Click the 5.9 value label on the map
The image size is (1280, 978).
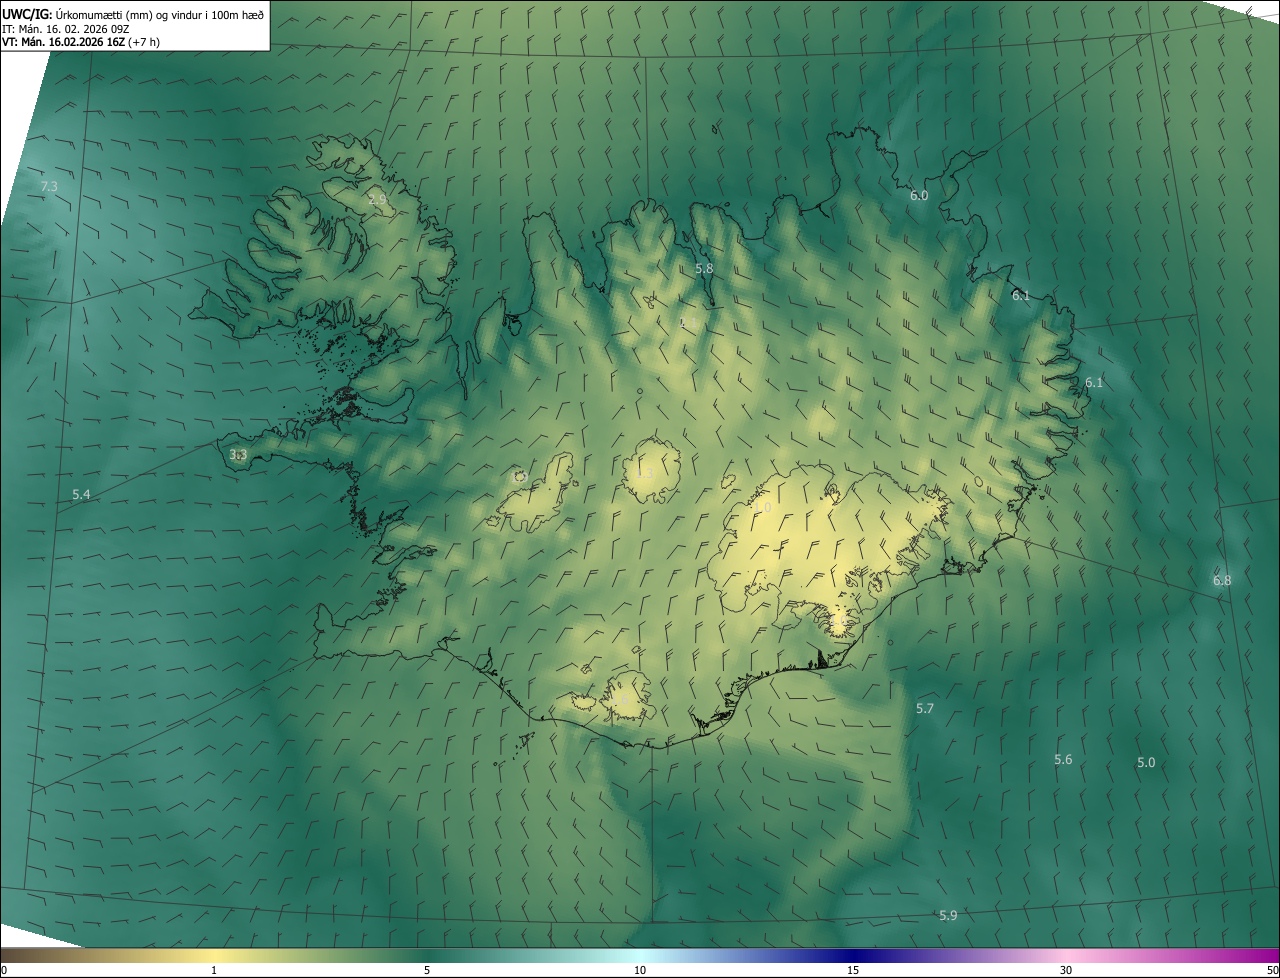pos(948,916)
